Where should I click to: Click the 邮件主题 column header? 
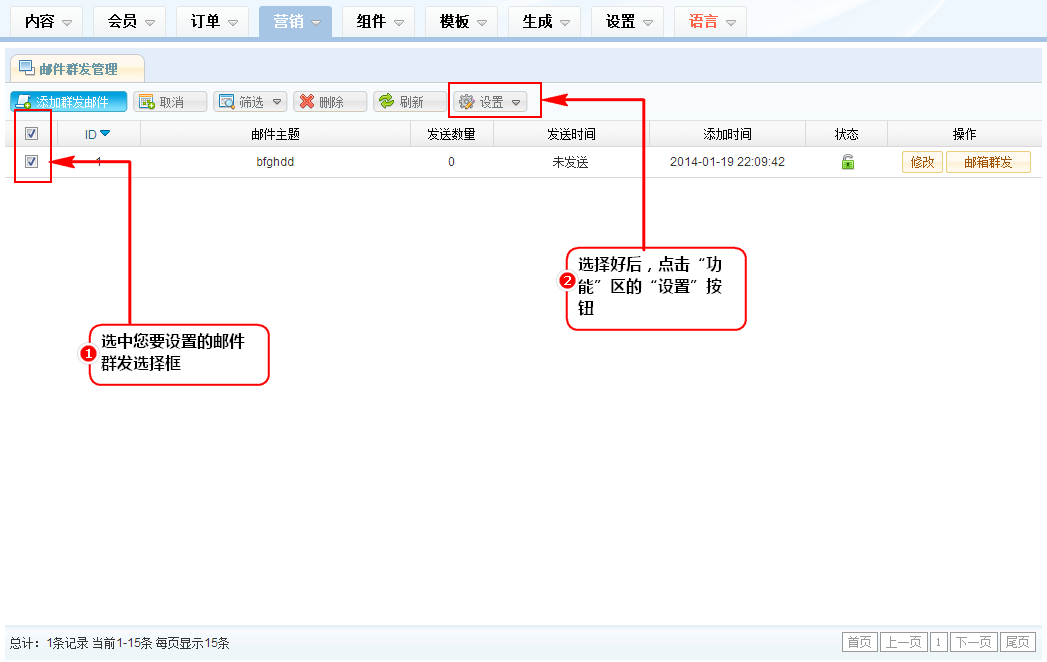click(275, 134)
